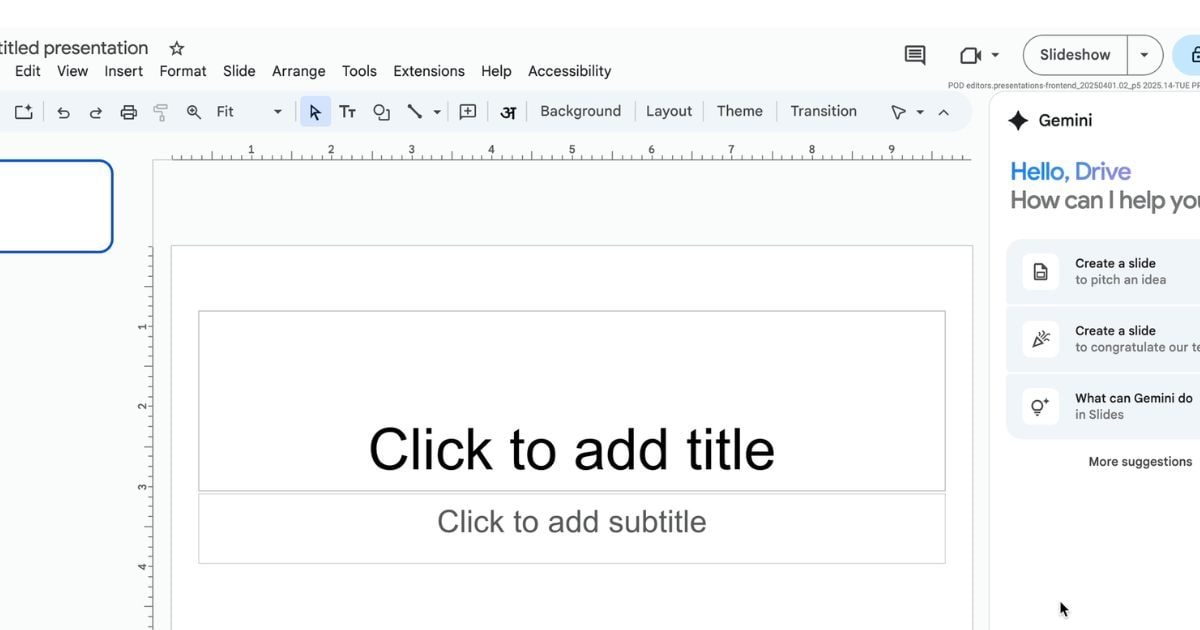Screen dimensions: 1200x630
Task: Open the Line tool dropdown arrow
Action: click(437, 112)
